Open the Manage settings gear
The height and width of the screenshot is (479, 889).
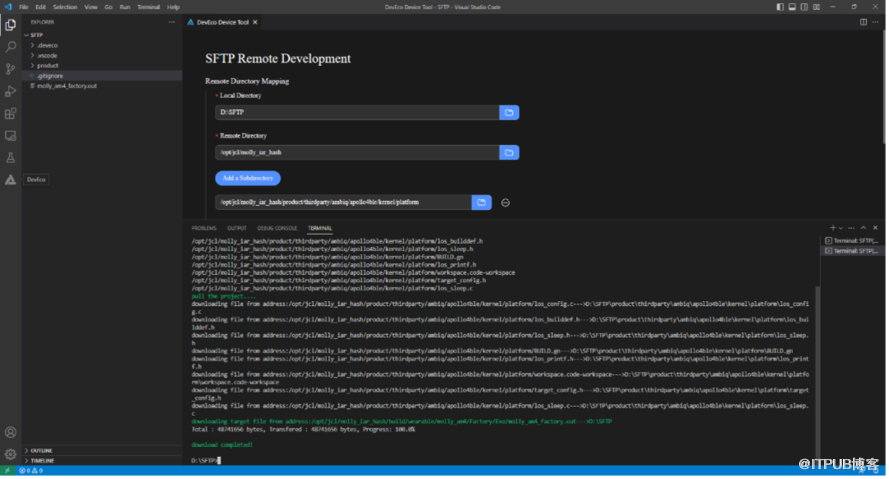coord(10,455)
